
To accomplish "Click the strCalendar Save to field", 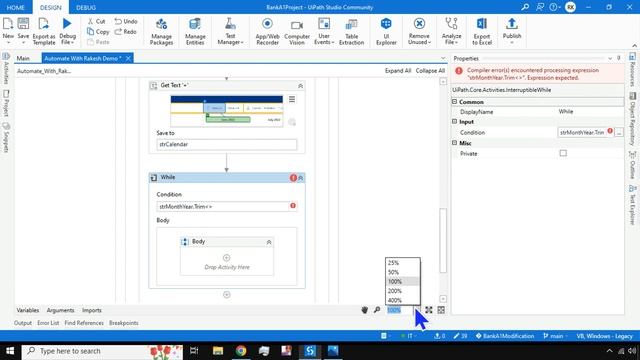I will 227,144.
